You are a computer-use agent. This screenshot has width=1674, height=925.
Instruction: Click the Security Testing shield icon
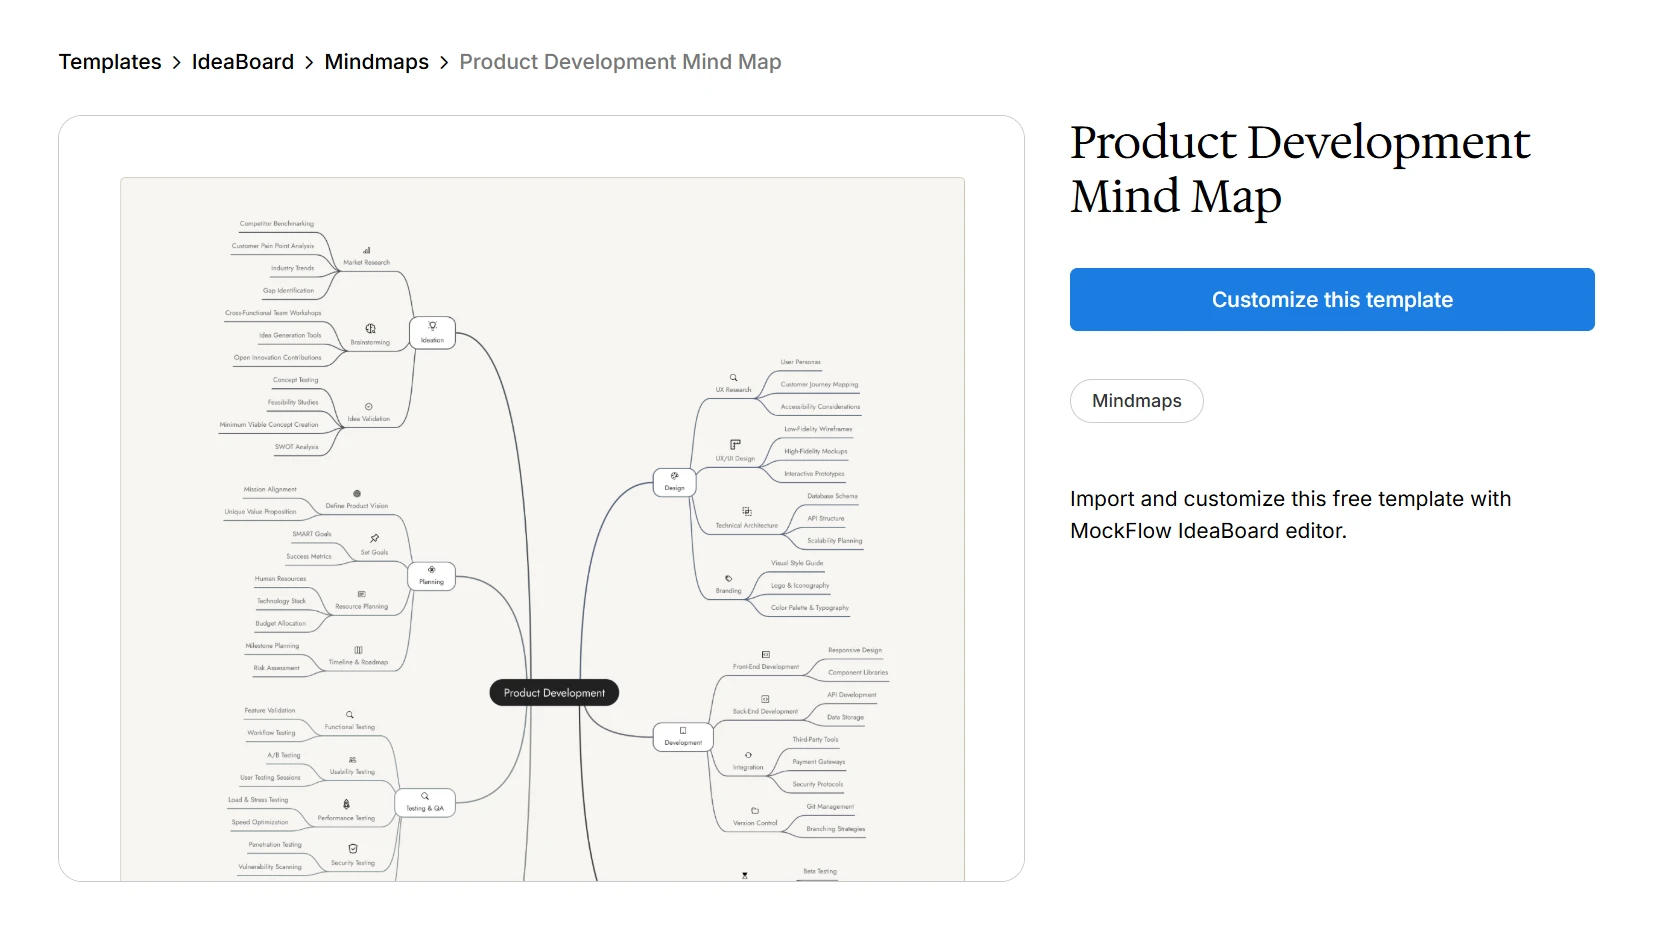tap(353, 849)
